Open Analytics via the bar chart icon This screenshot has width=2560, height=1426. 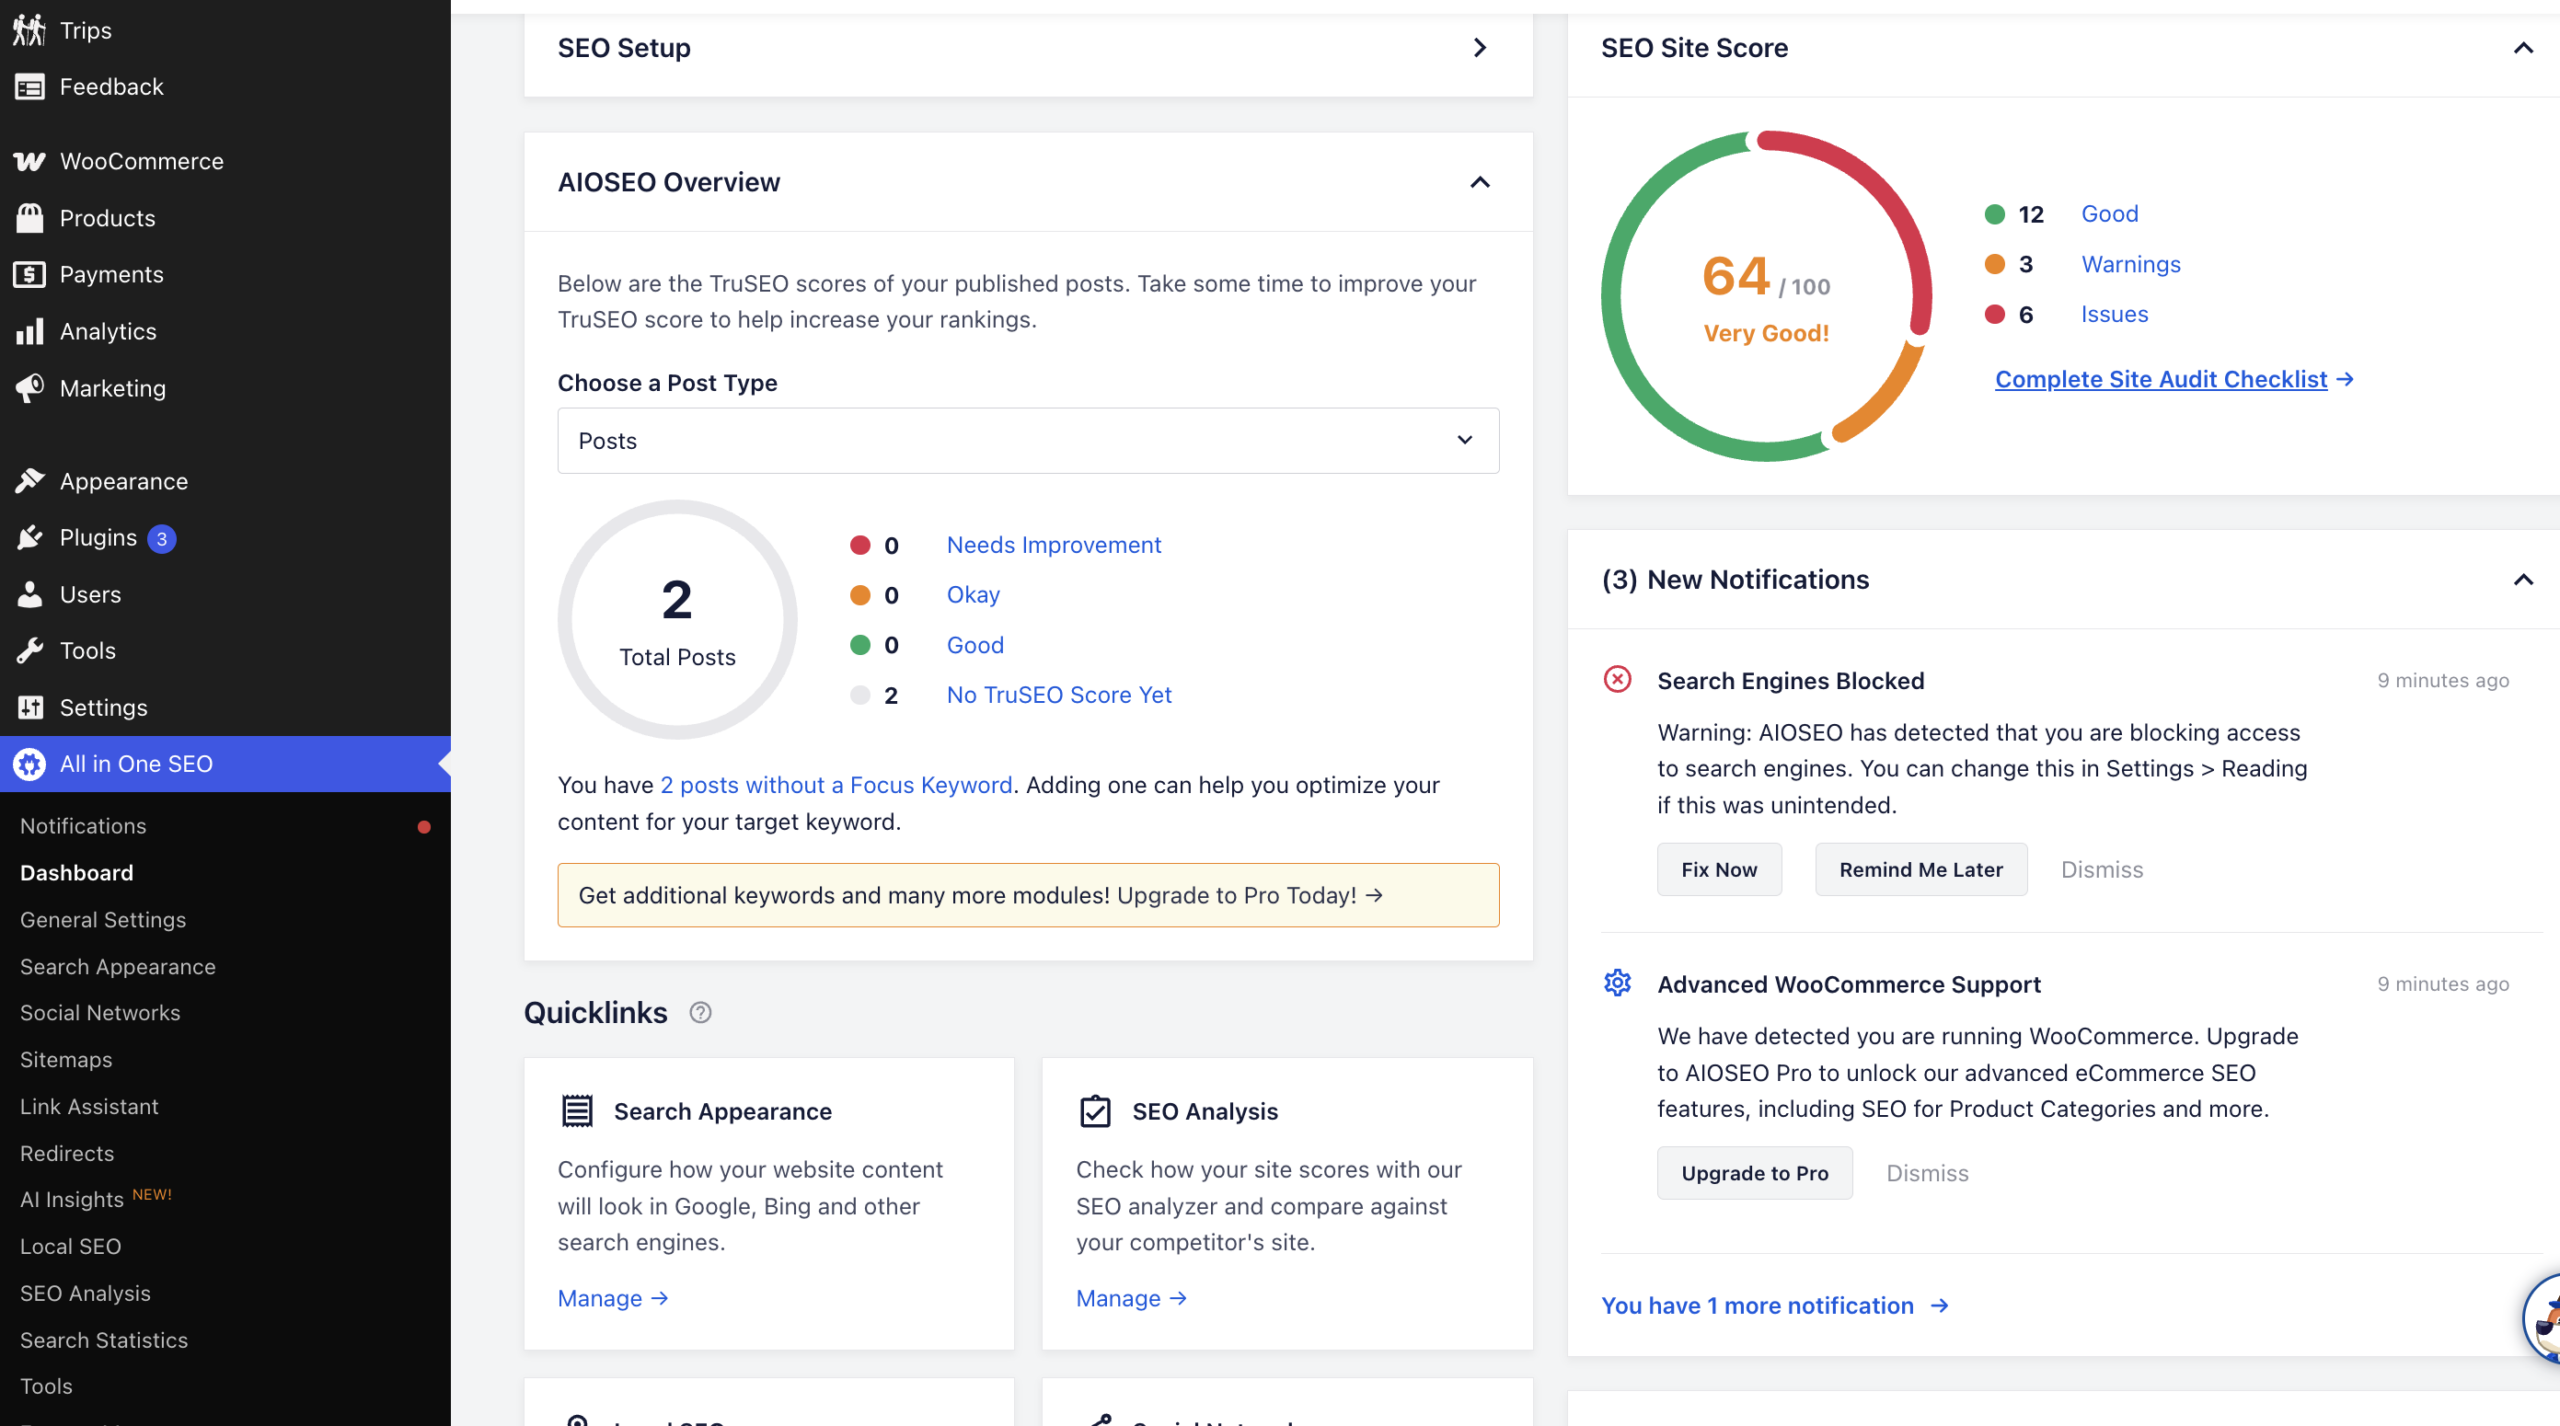pos(29,331)
